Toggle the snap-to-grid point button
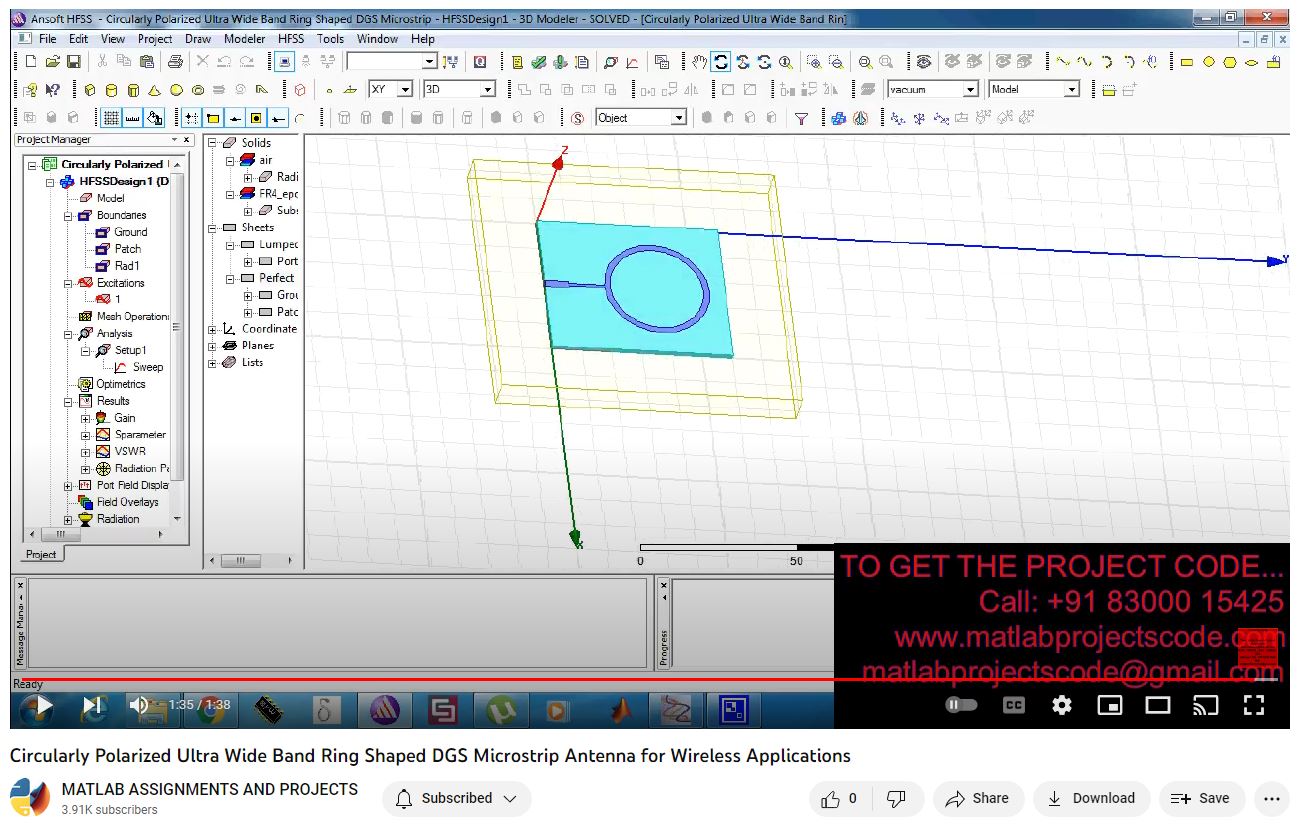Image resolution: width=1299 pixels, height=825 pixels. tap(192, 118)
